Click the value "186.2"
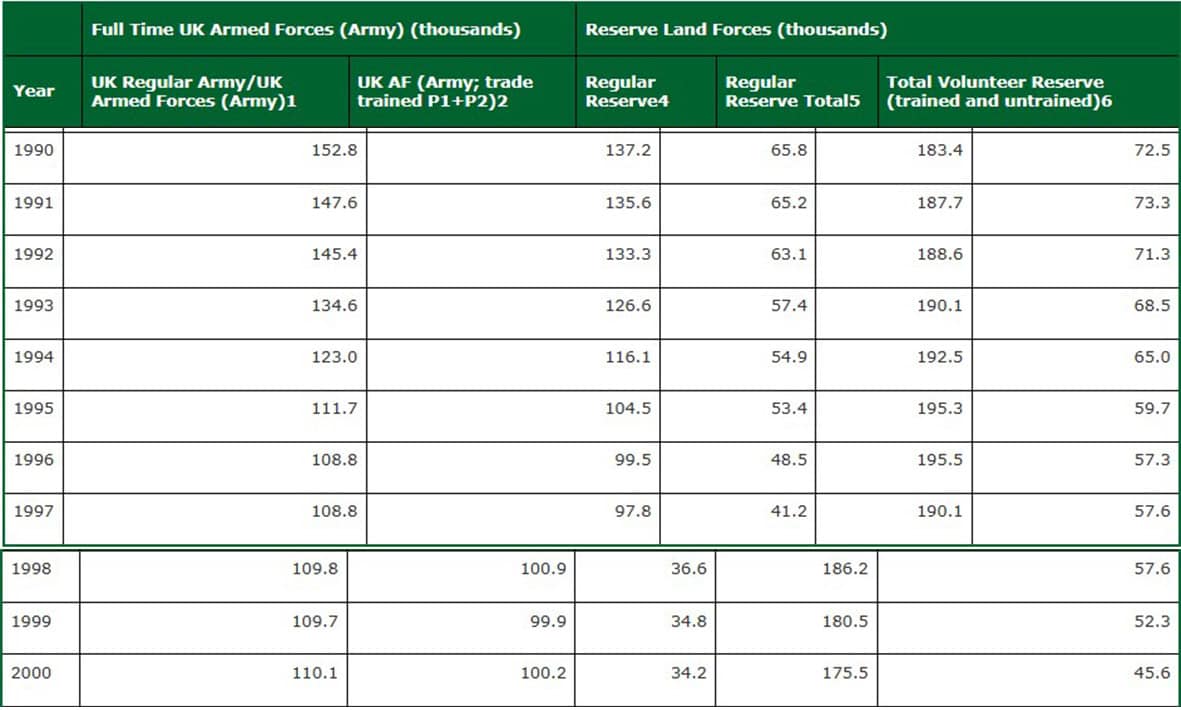 click(845, 568)
